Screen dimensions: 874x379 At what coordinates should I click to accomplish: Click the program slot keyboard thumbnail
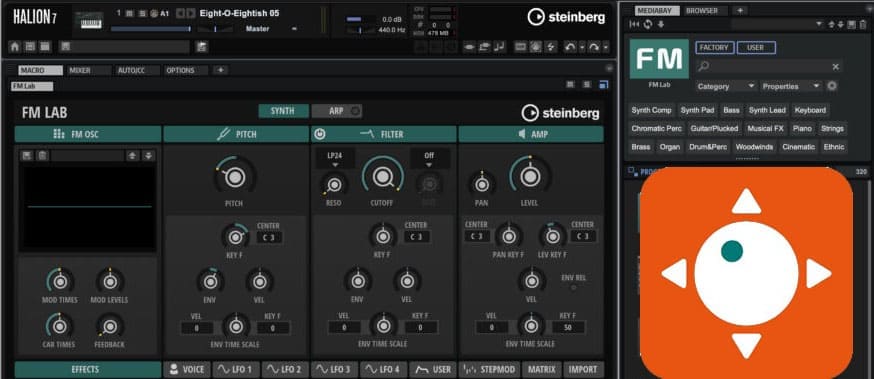click(90, 21)
